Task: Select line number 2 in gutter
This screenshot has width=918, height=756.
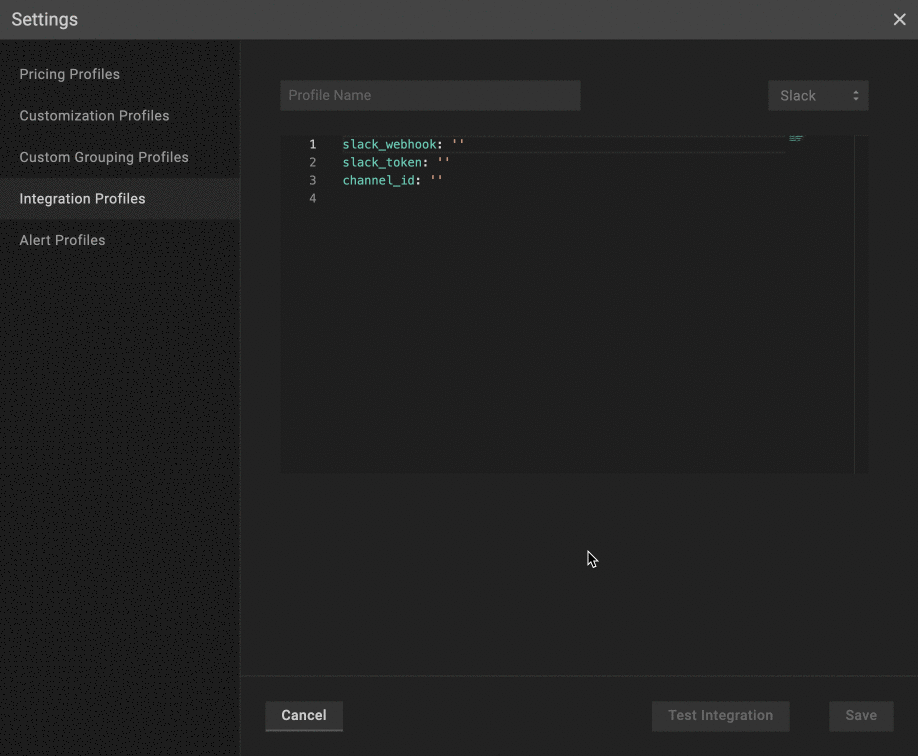Action: pos(312,163)
